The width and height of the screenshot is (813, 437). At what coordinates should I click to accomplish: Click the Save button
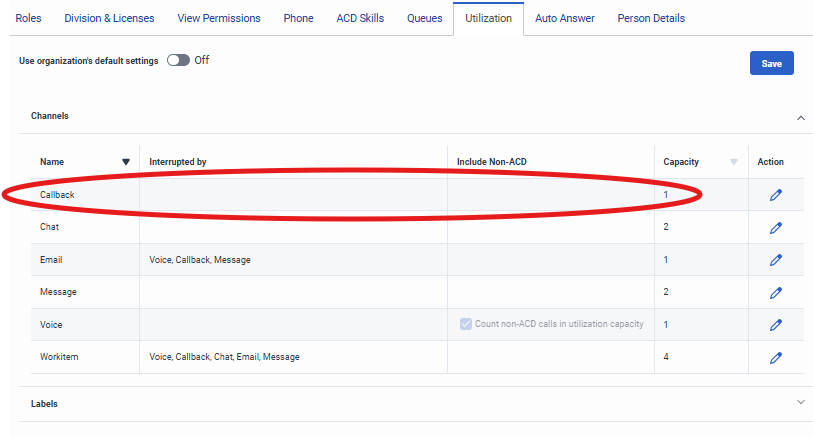click(x=772, y=63)
